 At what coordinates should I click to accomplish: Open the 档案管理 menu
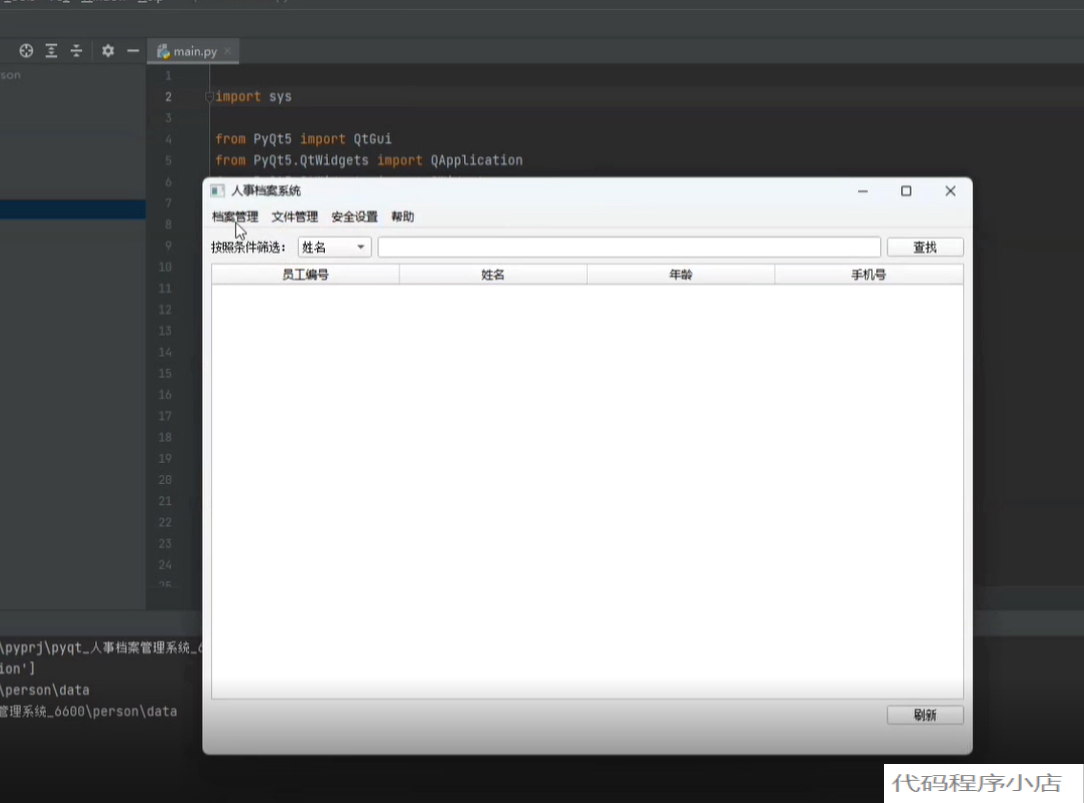(x=234, y=216)
